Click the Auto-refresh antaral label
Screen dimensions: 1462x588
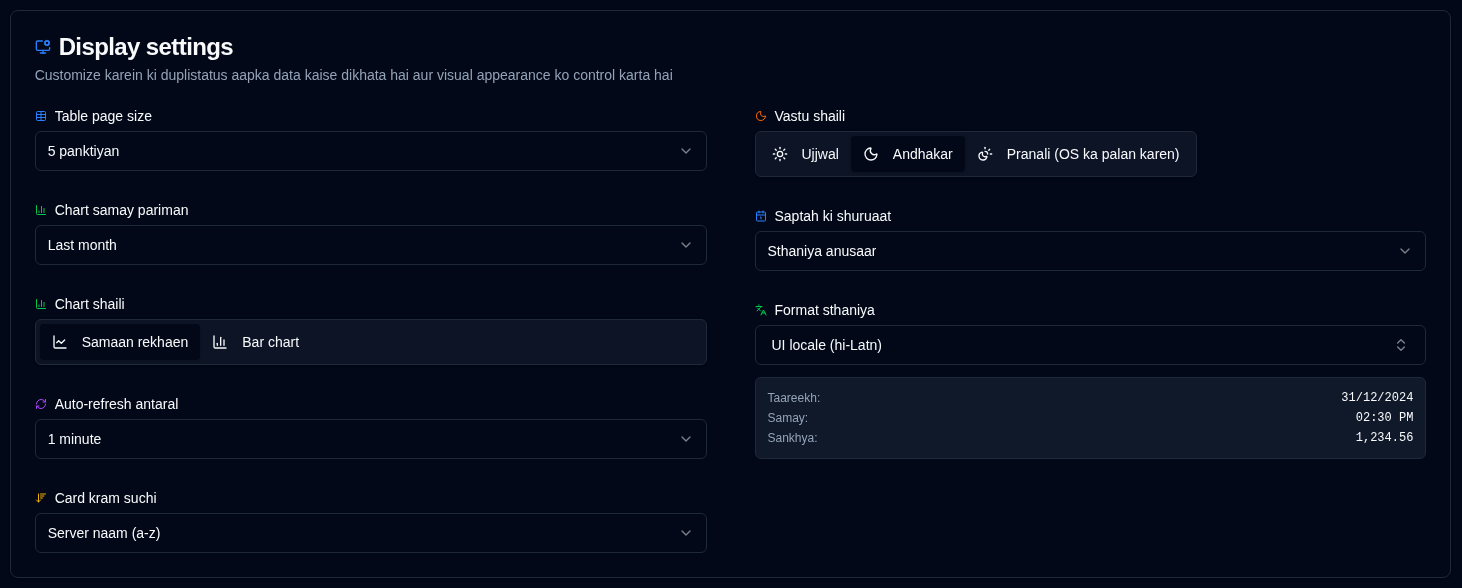pyautogui.click(x=117, y=404)
